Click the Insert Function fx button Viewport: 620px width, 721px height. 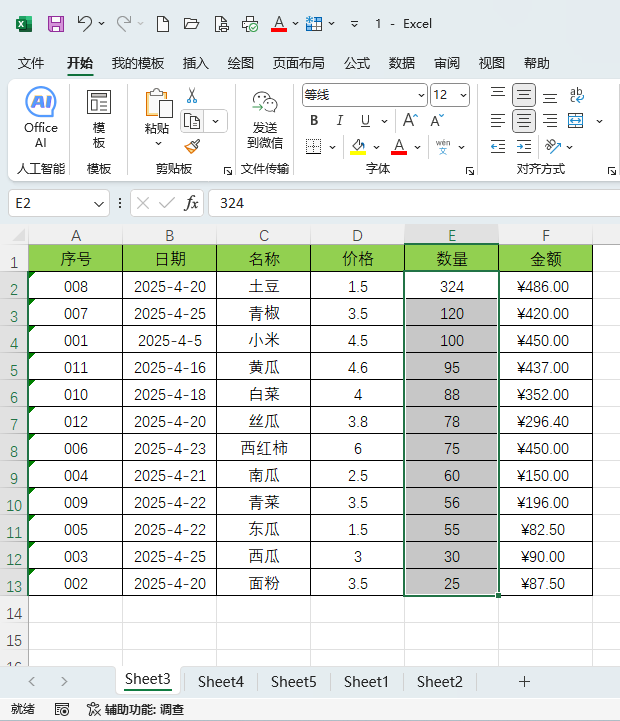191,203
